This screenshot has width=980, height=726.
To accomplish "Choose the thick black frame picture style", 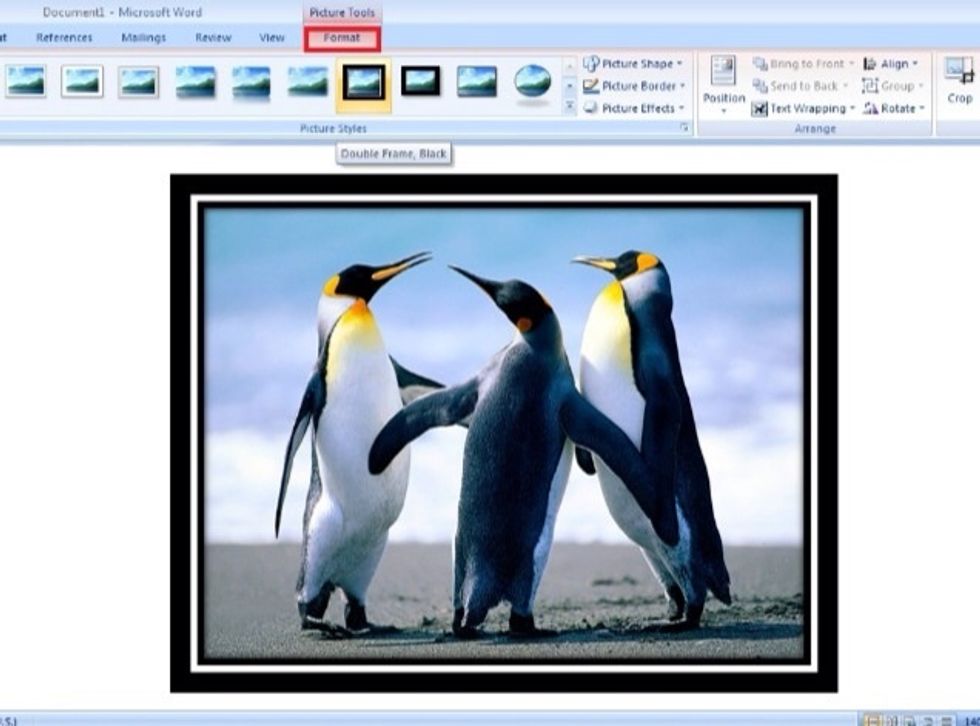I will coord(420,82).
